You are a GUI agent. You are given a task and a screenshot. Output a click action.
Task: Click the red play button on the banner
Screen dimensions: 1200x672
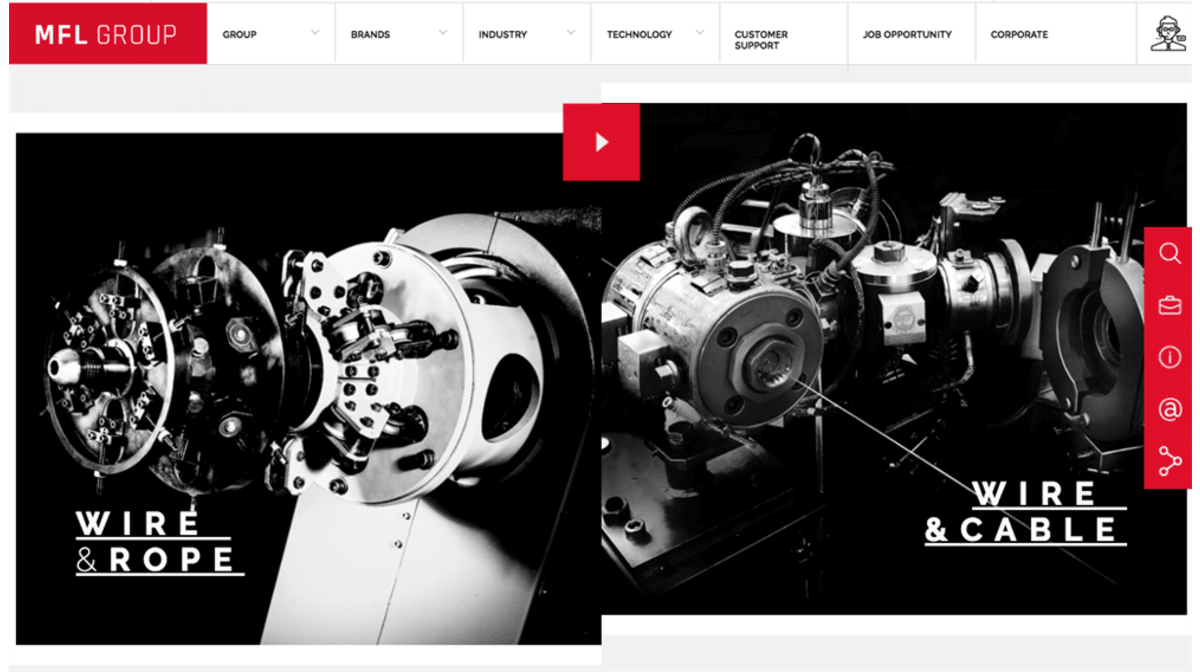601,142
